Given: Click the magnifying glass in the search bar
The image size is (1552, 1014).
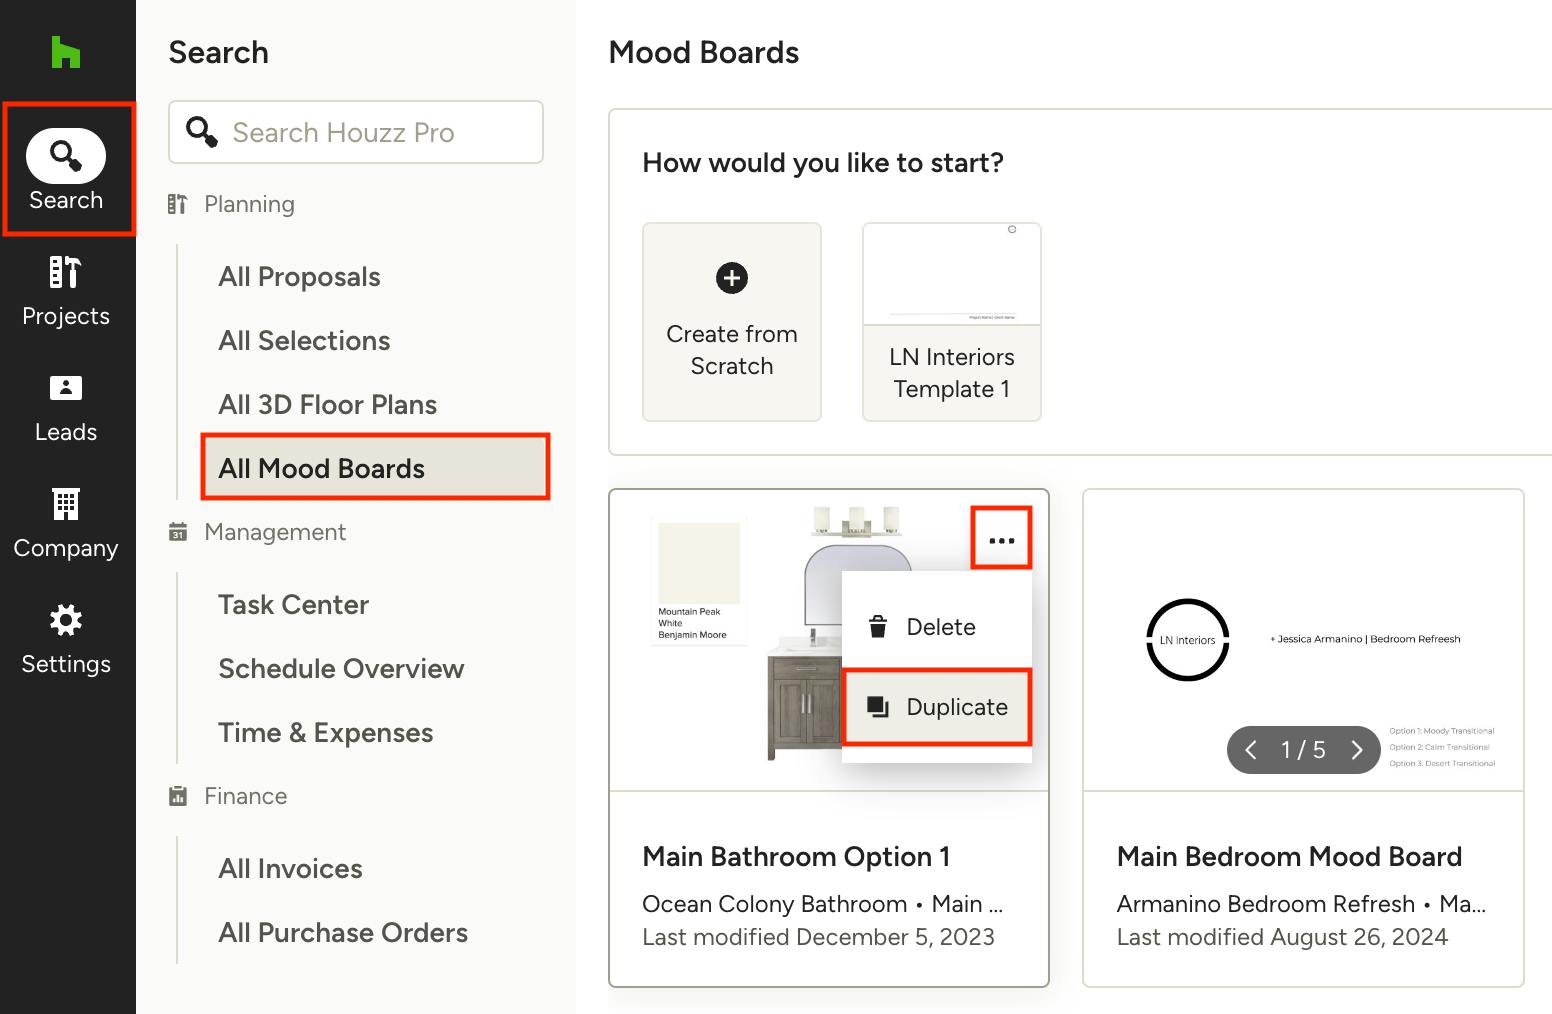Looking at the screenshot, I should coord(201,131).
